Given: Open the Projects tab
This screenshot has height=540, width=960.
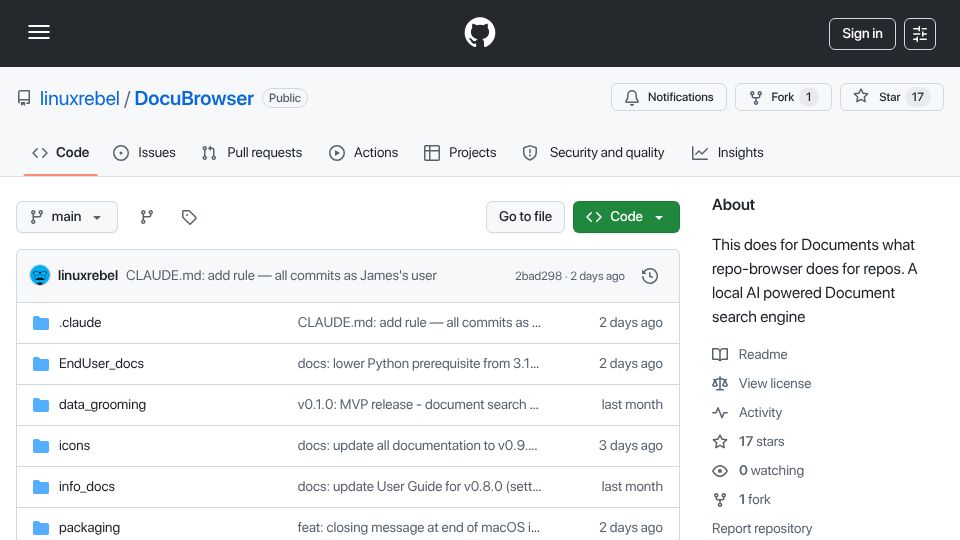Looking at the screenshot, I should [460, 153].
